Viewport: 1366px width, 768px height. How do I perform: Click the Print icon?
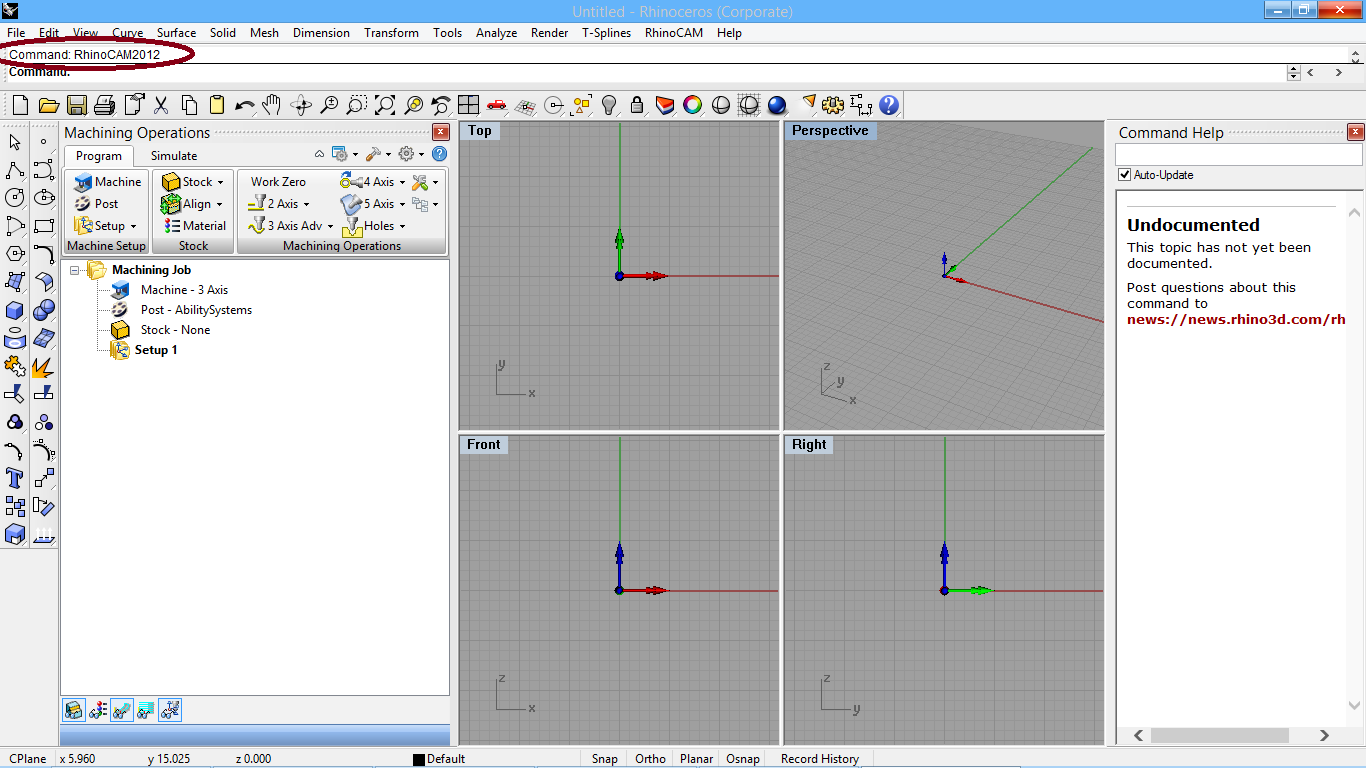105,105
